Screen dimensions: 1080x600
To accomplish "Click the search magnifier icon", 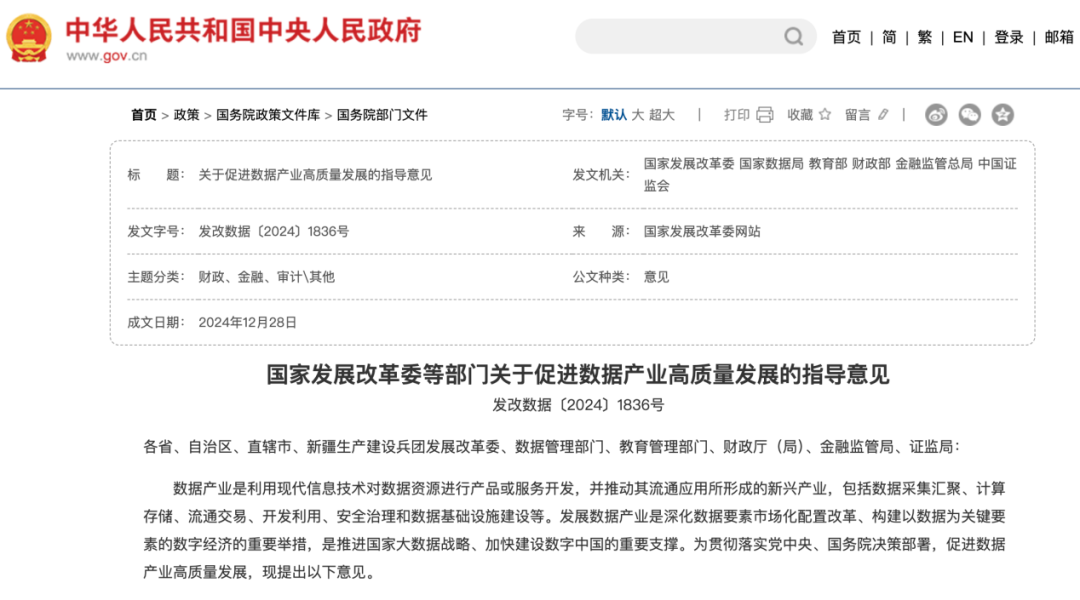I will tap(794, 37).
